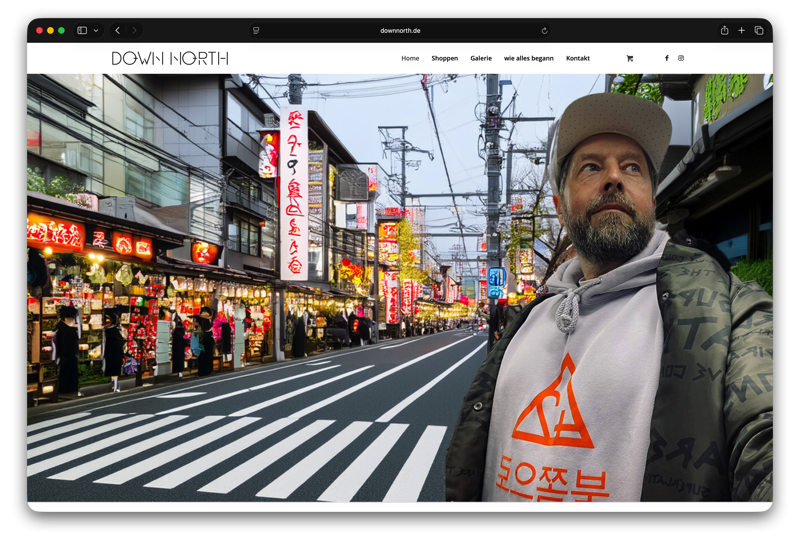This screenshot has height=548, width=800.
Task: Go to the Galerie page
Action: [481, 58]
